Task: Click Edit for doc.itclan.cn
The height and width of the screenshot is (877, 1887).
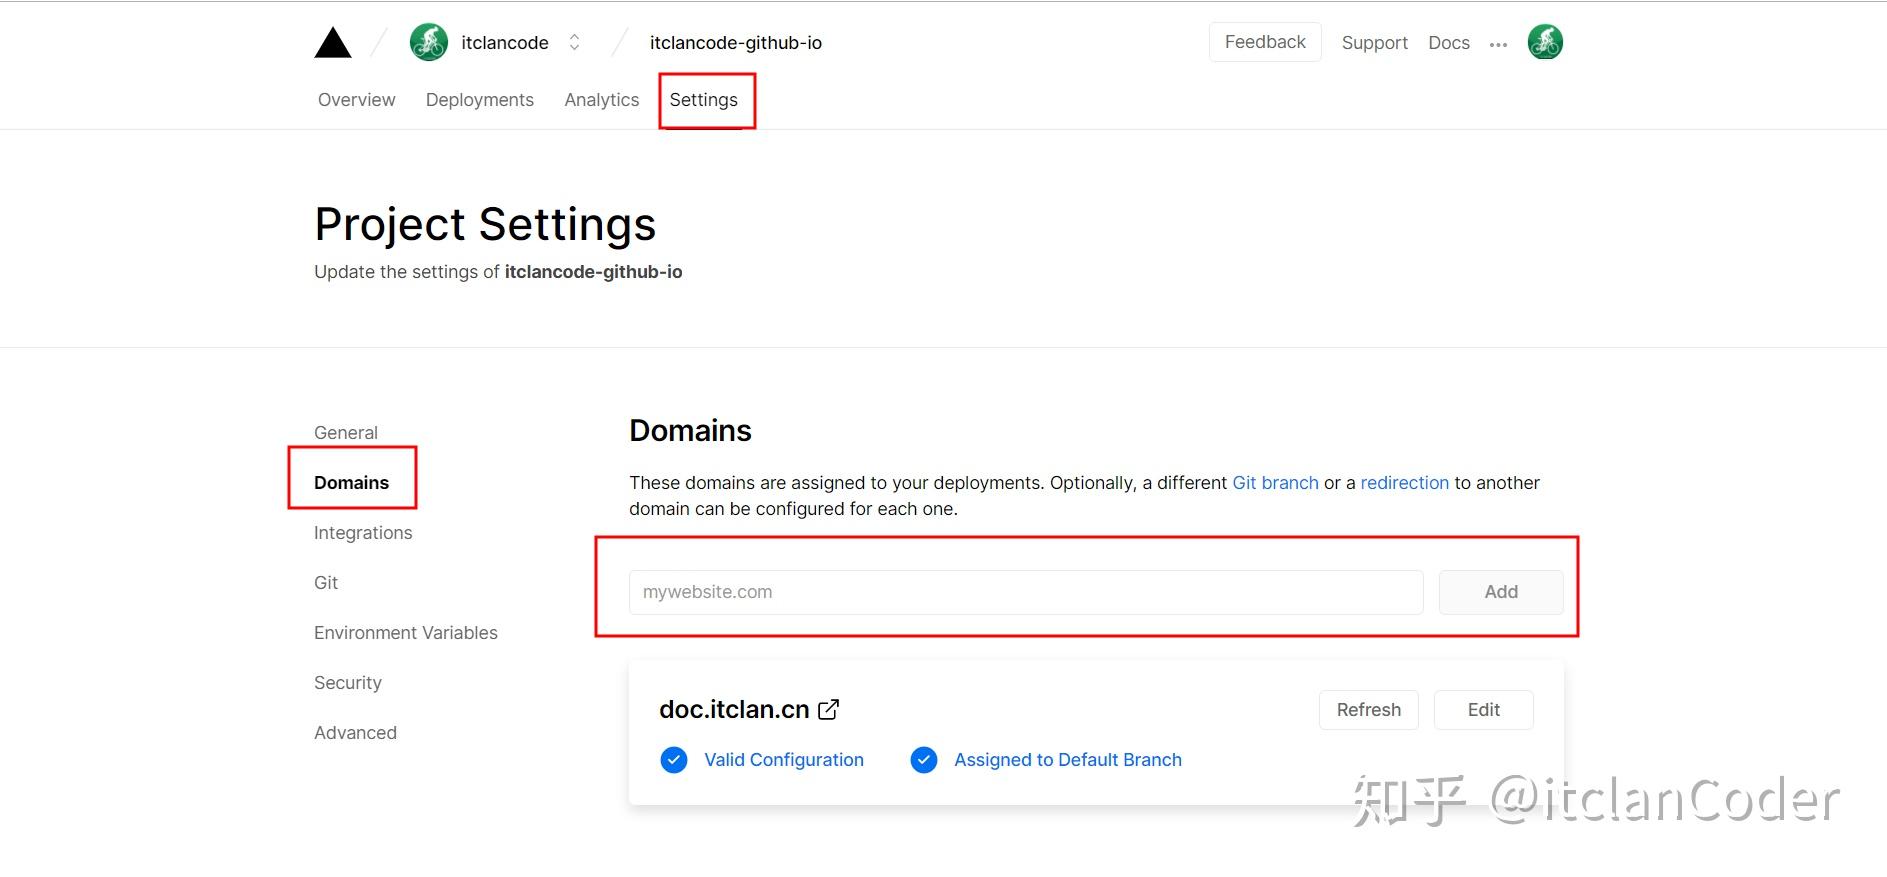Action: (1484, 710)
